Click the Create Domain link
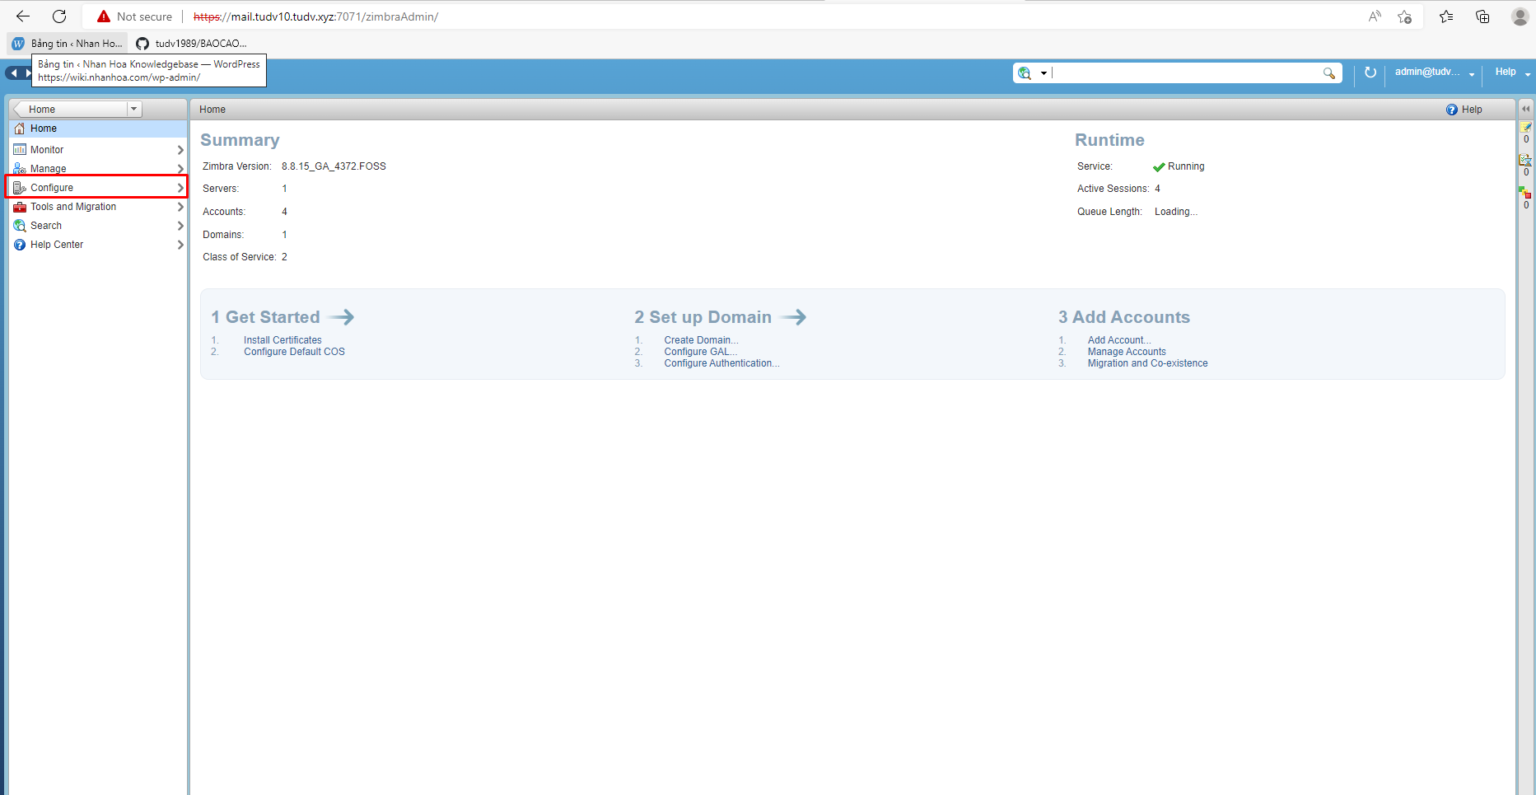Viewport: 1536px width, 795px height. (x=700, y=339)
